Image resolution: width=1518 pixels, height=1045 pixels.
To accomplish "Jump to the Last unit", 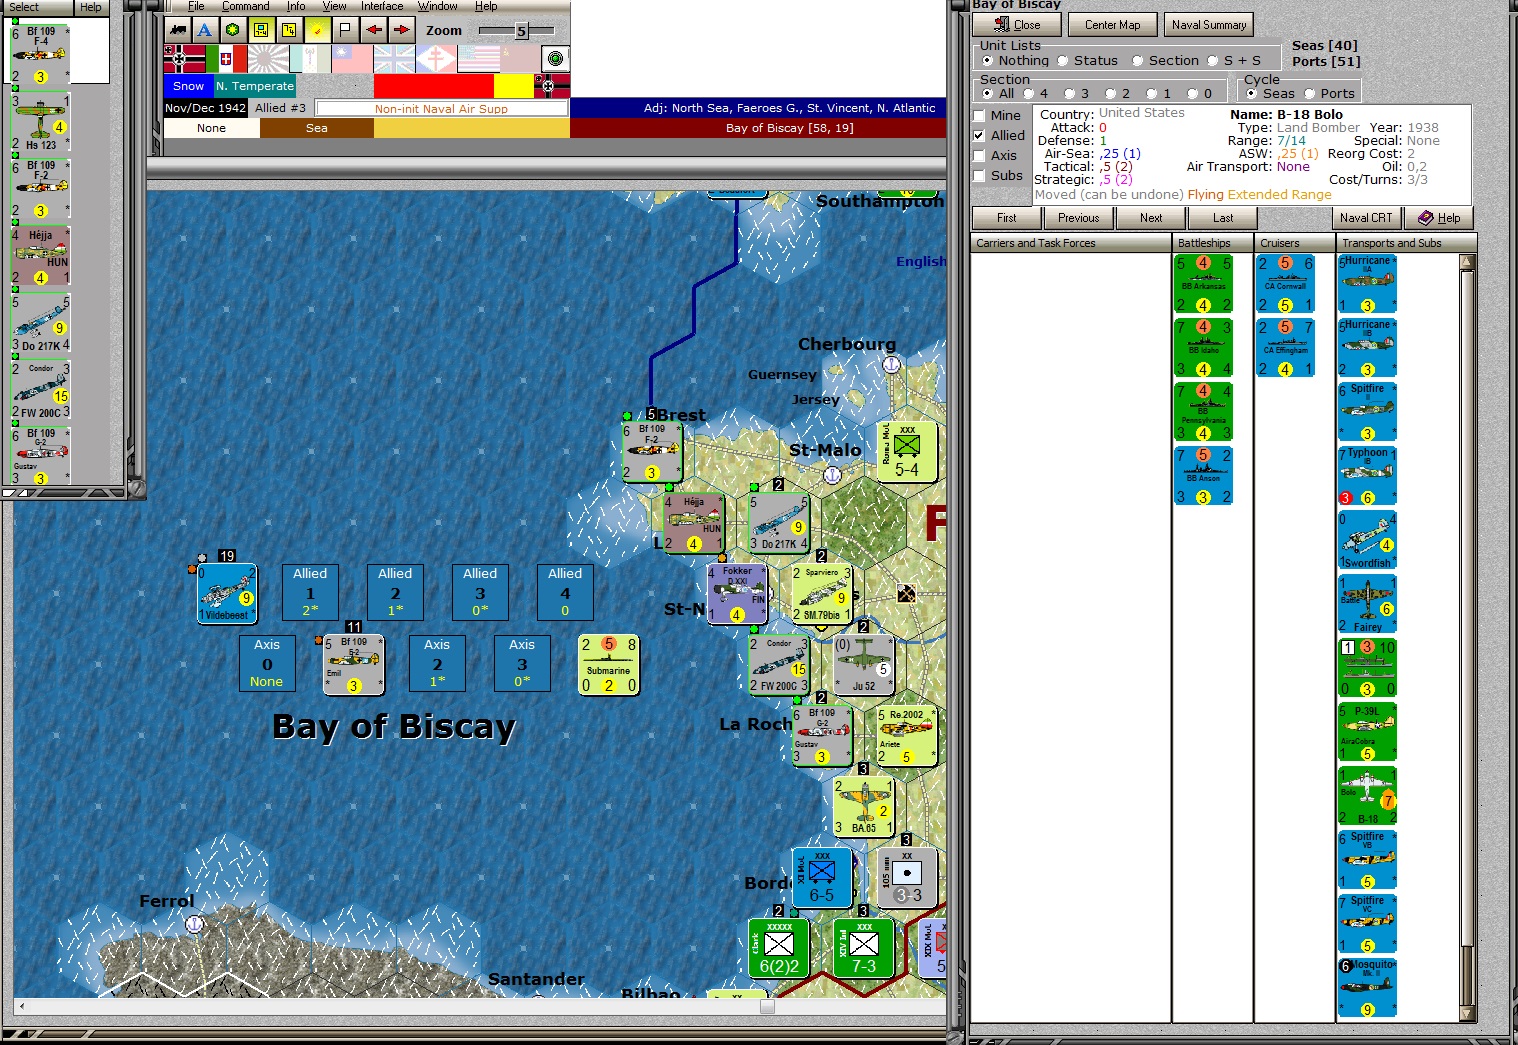I will (x=1223, y=218).
